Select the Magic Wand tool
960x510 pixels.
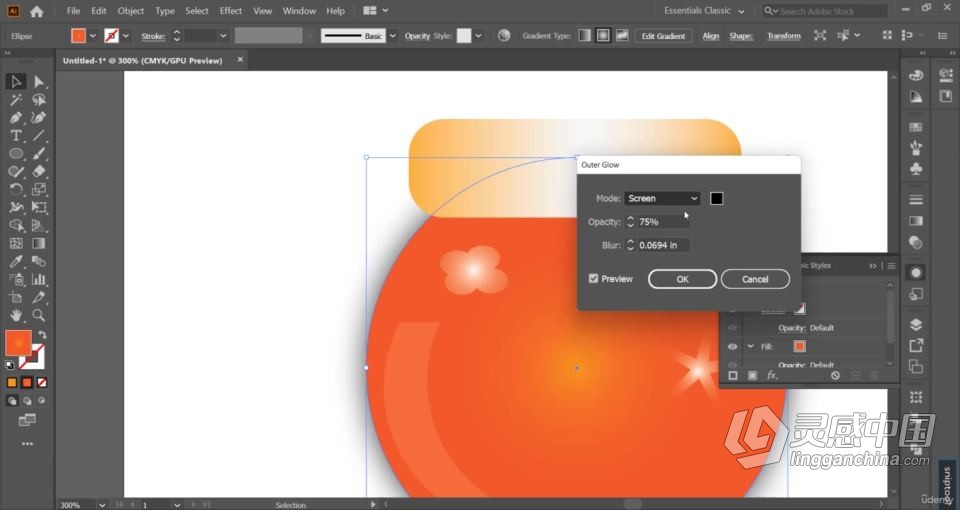(16, 100)
